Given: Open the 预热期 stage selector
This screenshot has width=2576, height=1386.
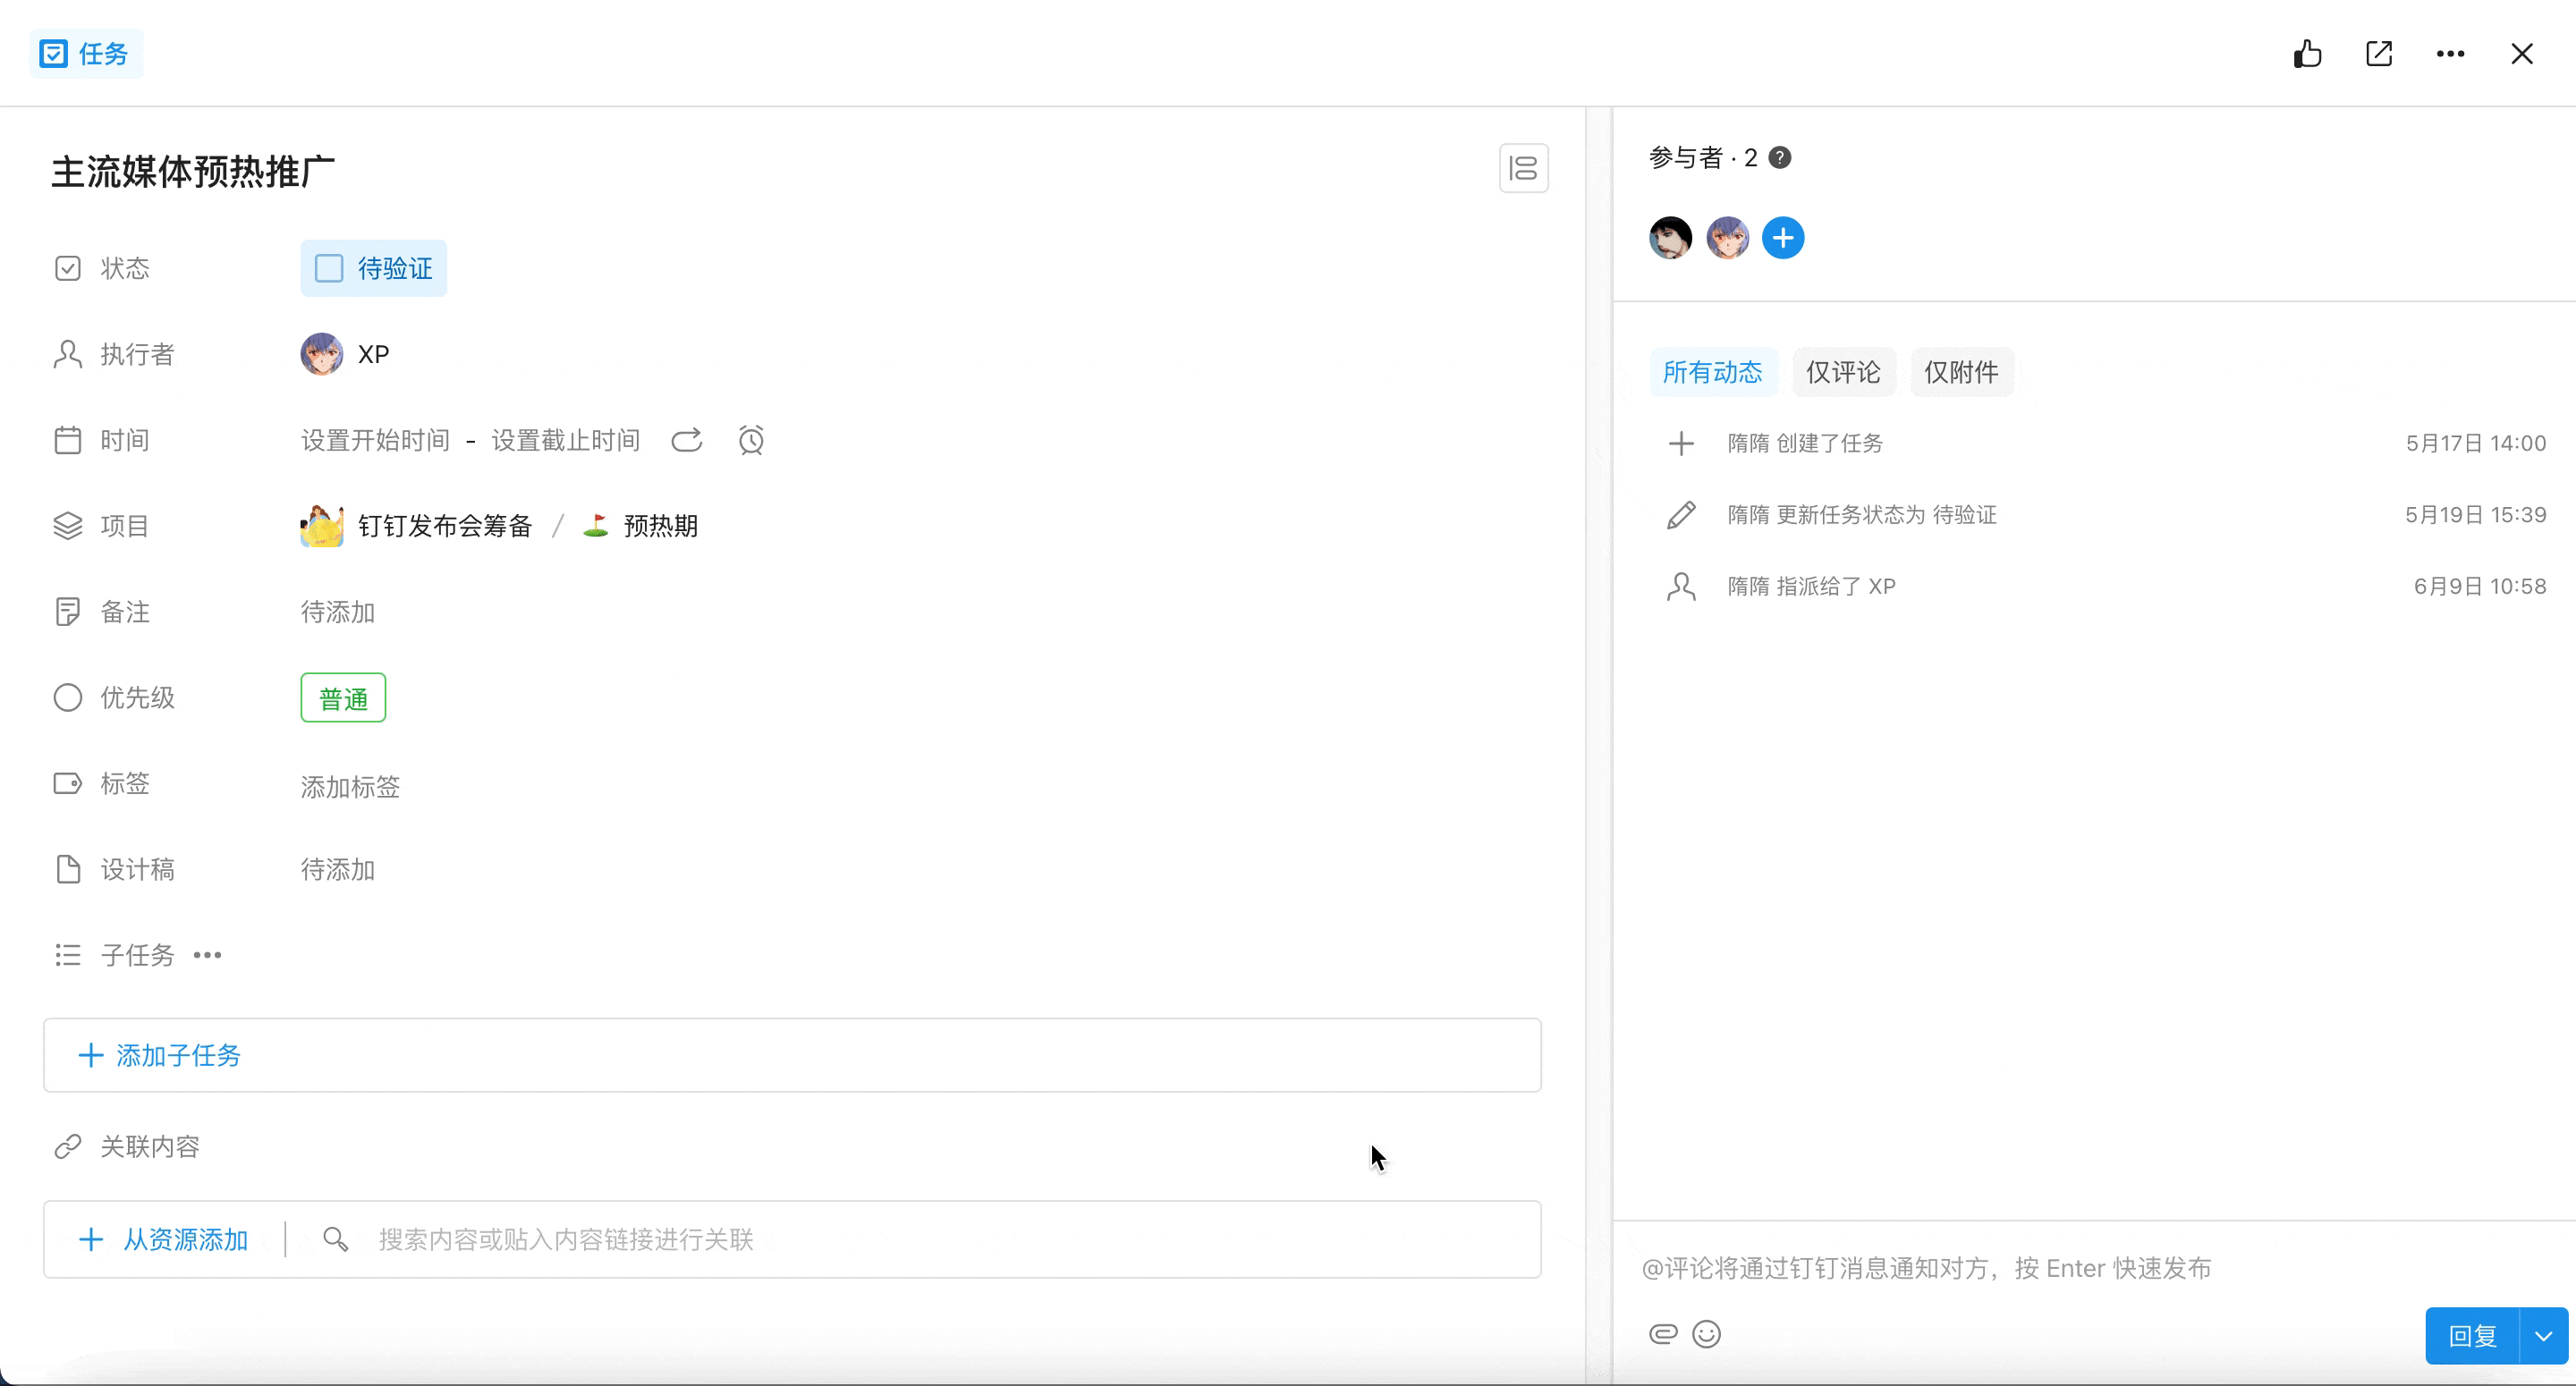Looking at the screenshot, I should [660, 526].
